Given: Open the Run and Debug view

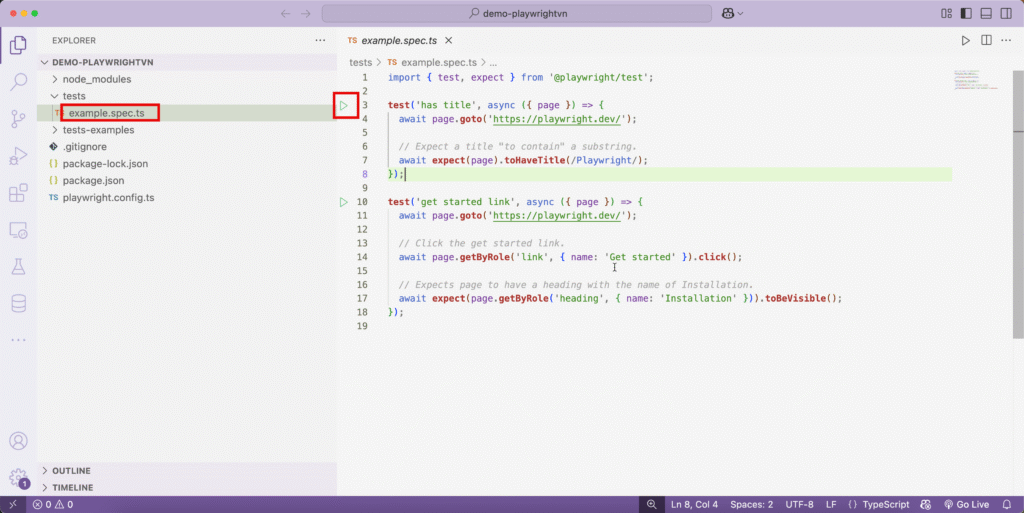Looking at the screenshot, I should pyautogui.click(x=18, y=156).
